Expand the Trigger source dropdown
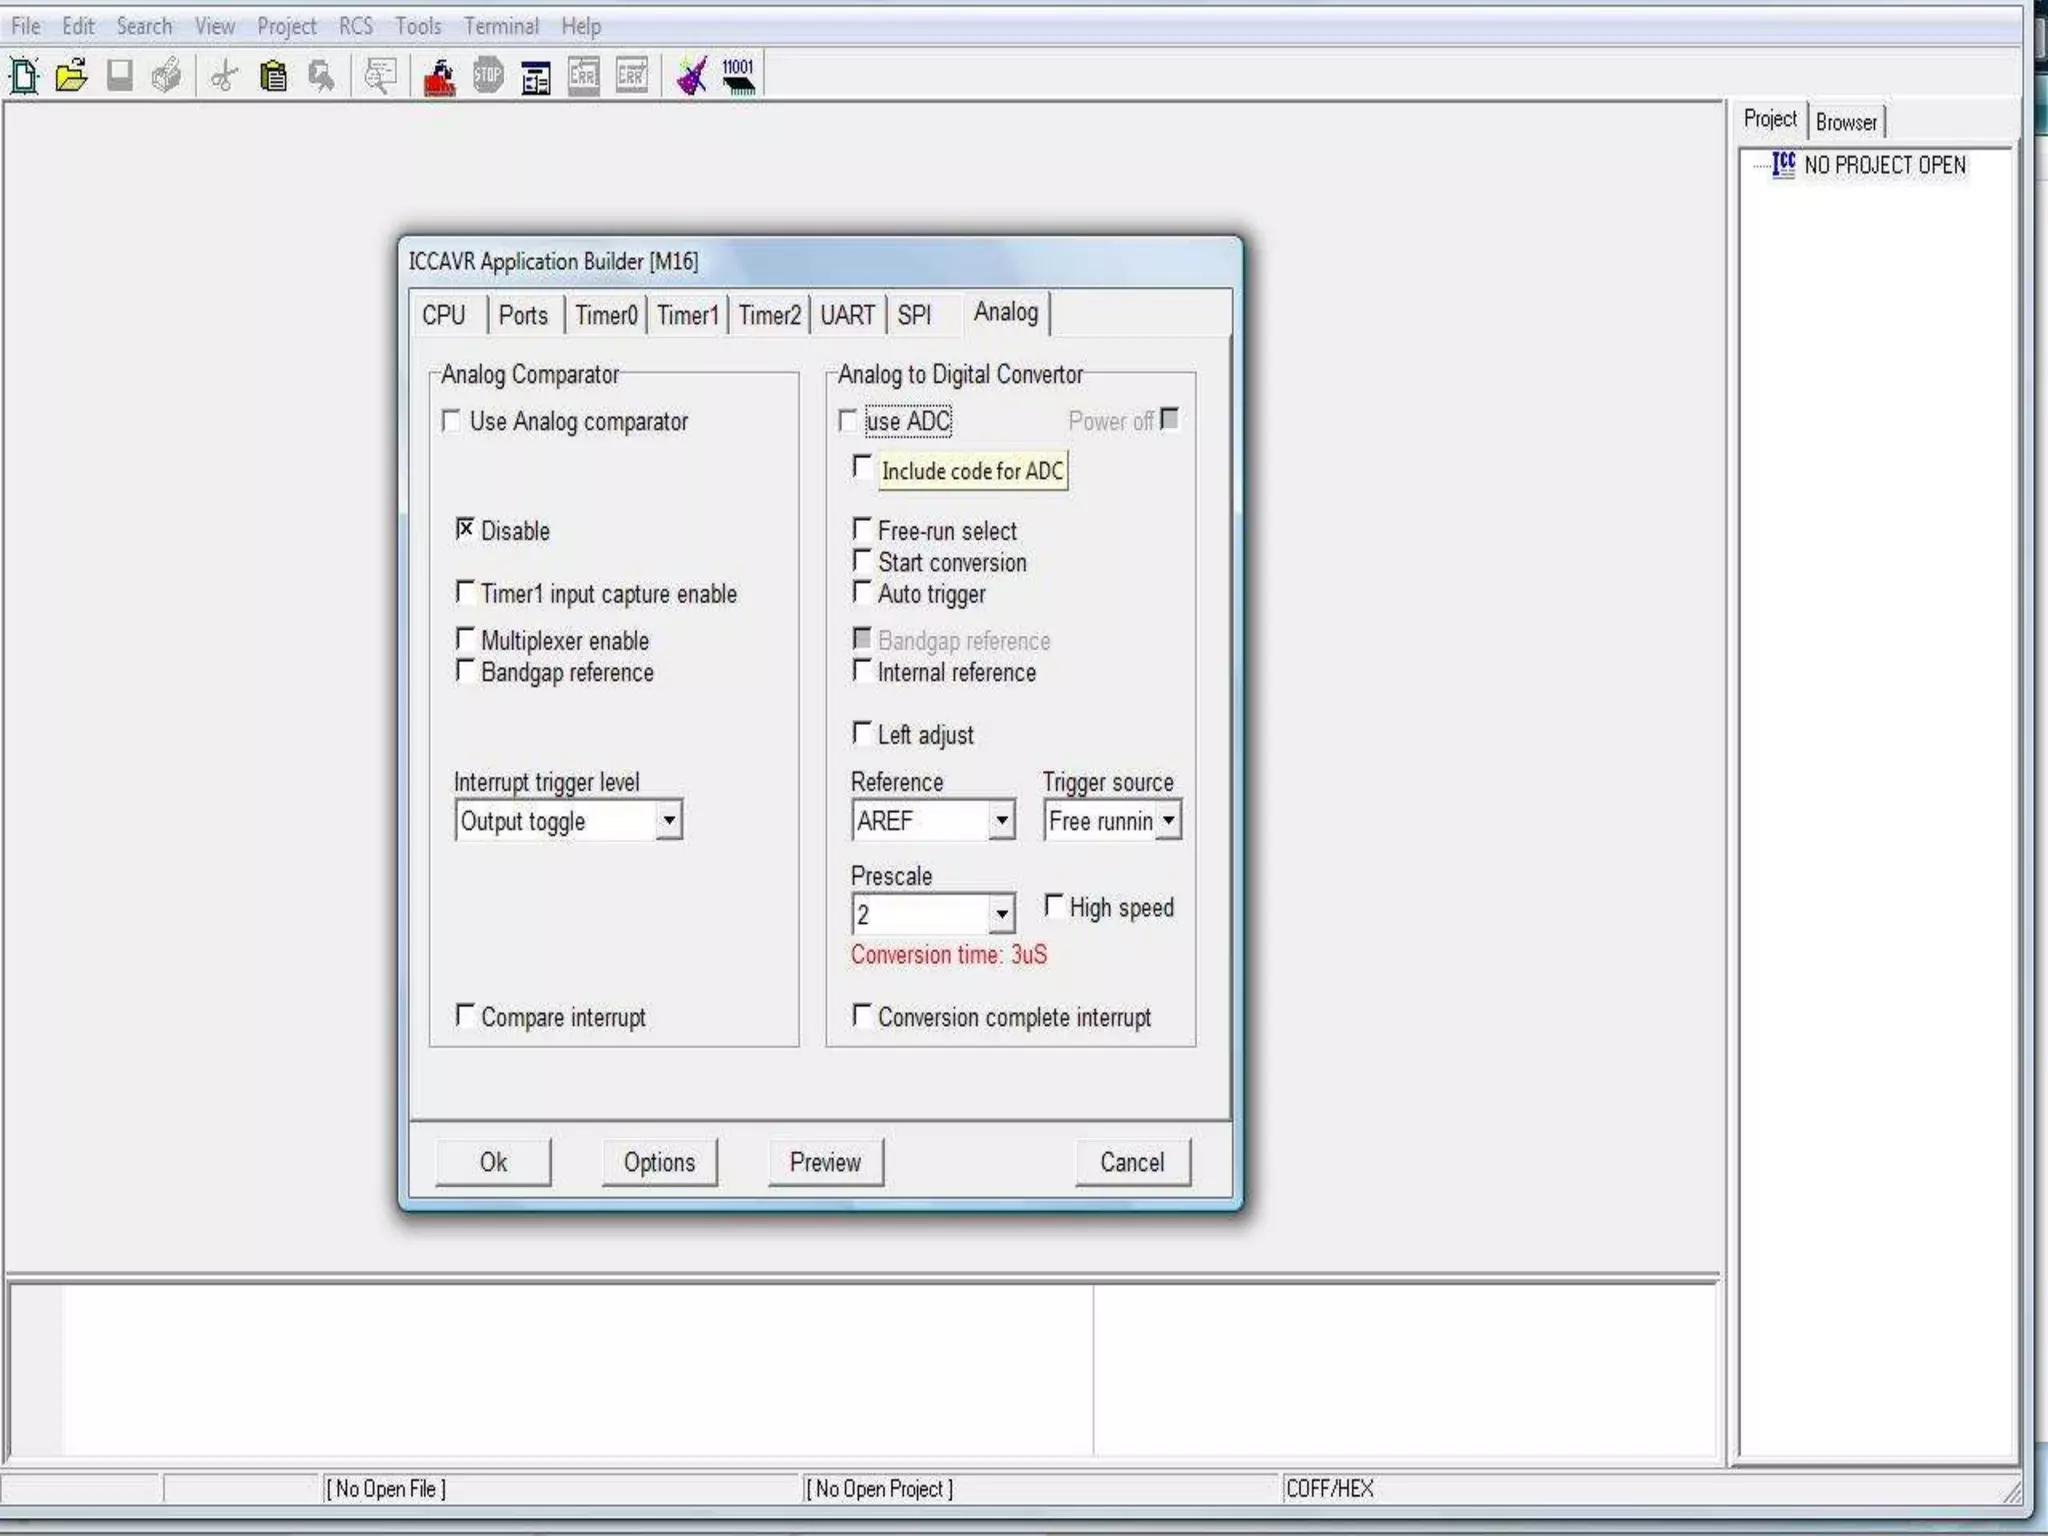 coord(1168,821)
